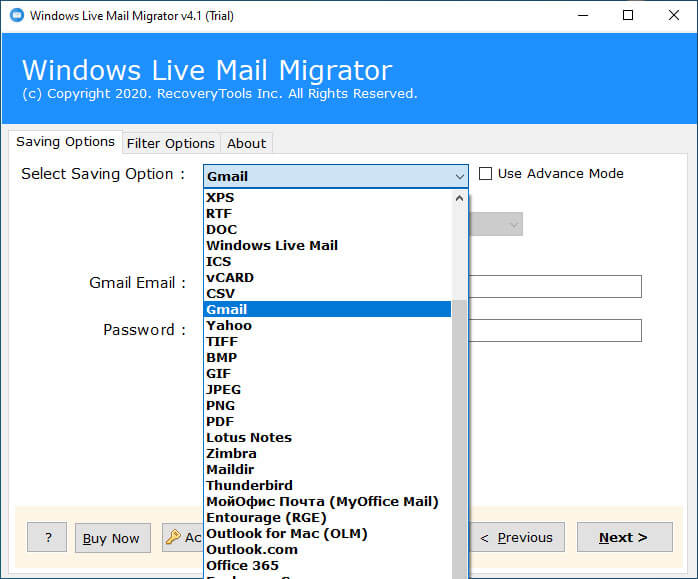Close the Windows Live Mail Migrator window
This screenshot has height=579, width=698.
[x=674, y=16]
